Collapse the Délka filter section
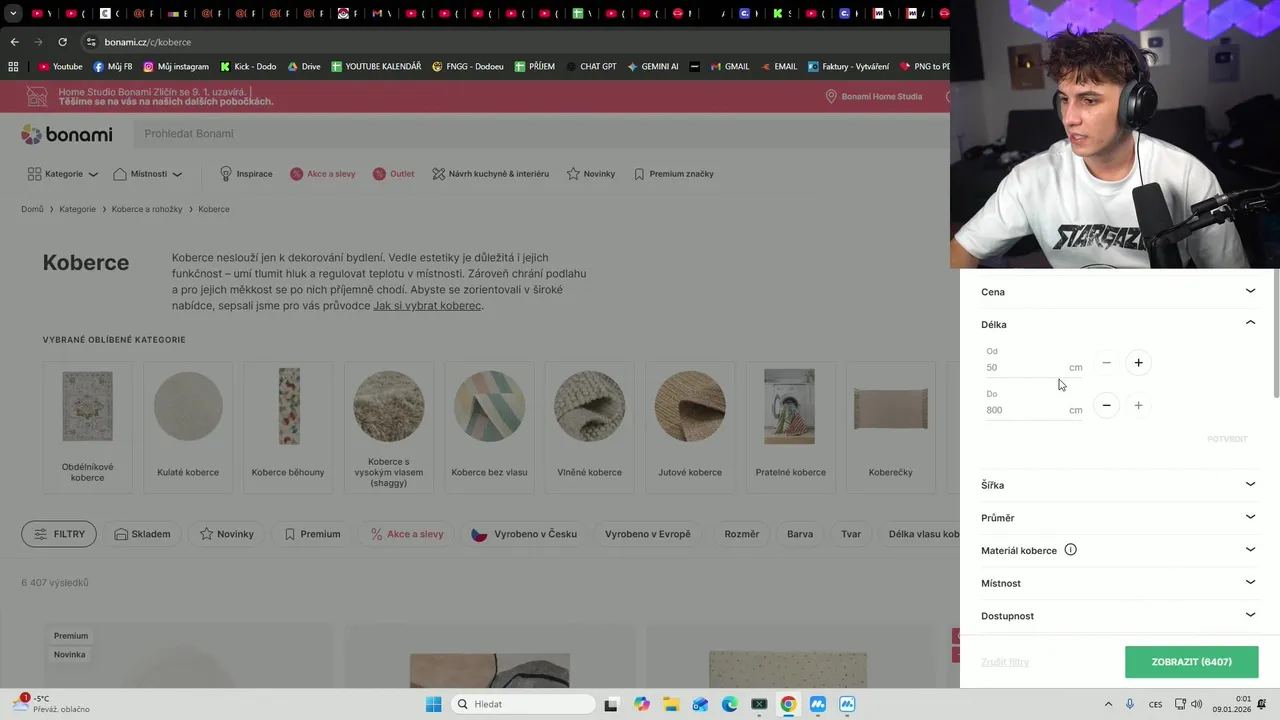Viewport: 1280px width, 720px height. 1118,324
